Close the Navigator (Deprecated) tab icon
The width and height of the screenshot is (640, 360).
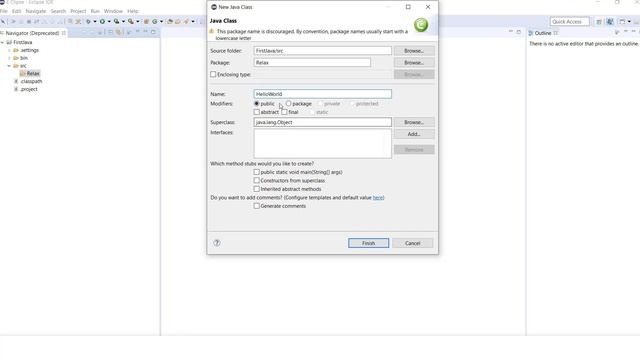64,33
